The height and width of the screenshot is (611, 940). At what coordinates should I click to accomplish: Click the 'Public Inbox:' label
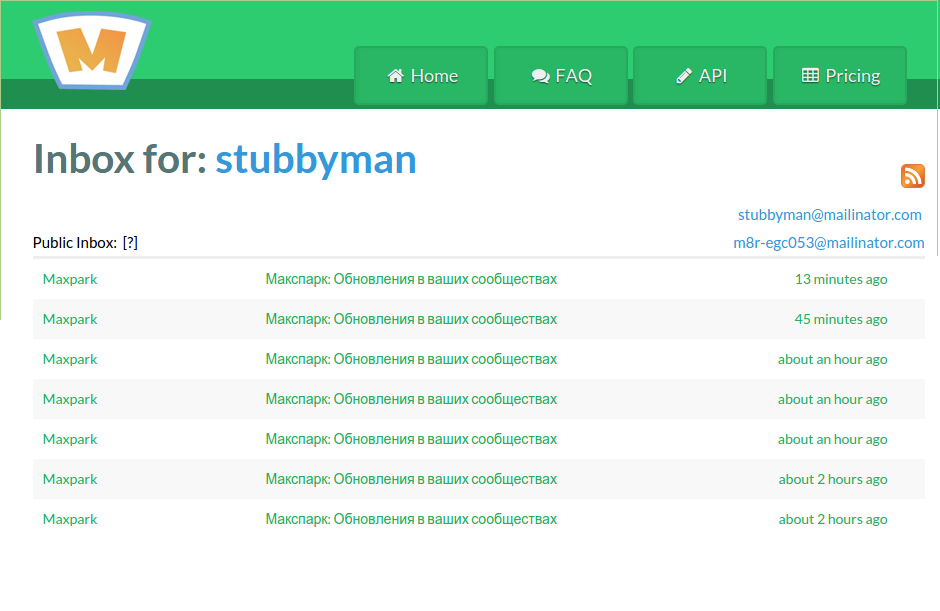tap(75, 243)
